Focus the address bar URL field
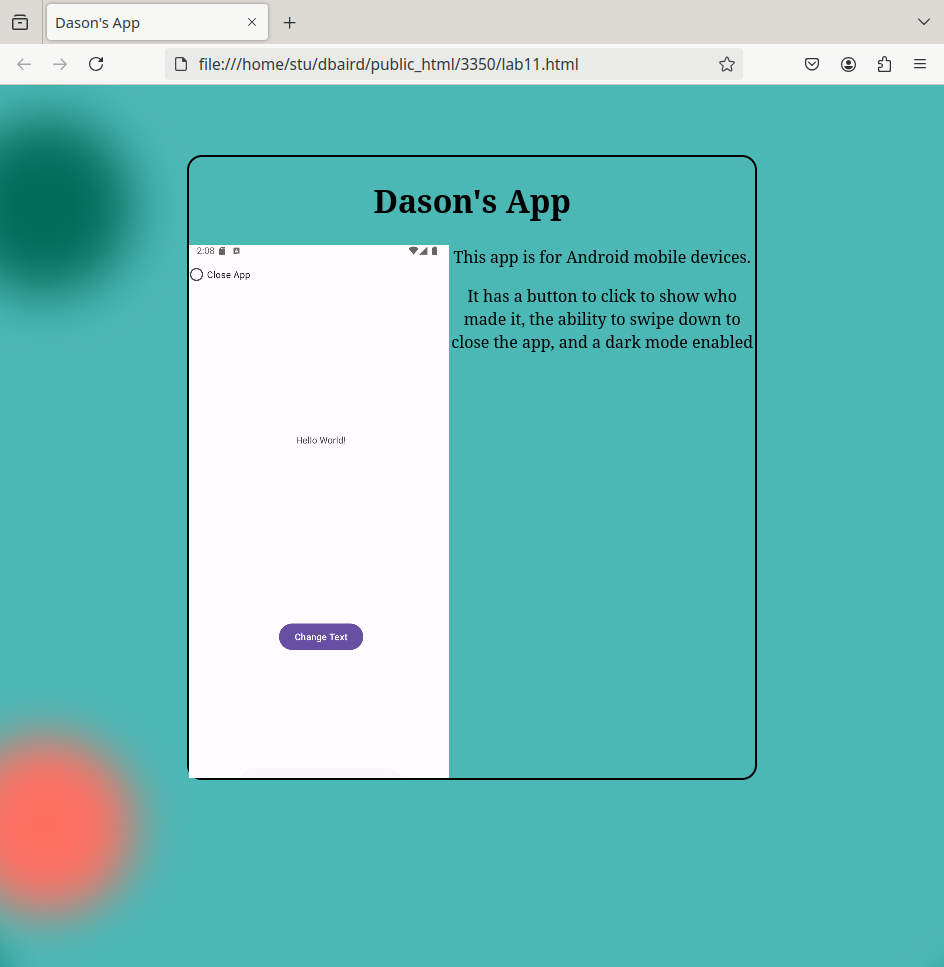 pos(453,64)
